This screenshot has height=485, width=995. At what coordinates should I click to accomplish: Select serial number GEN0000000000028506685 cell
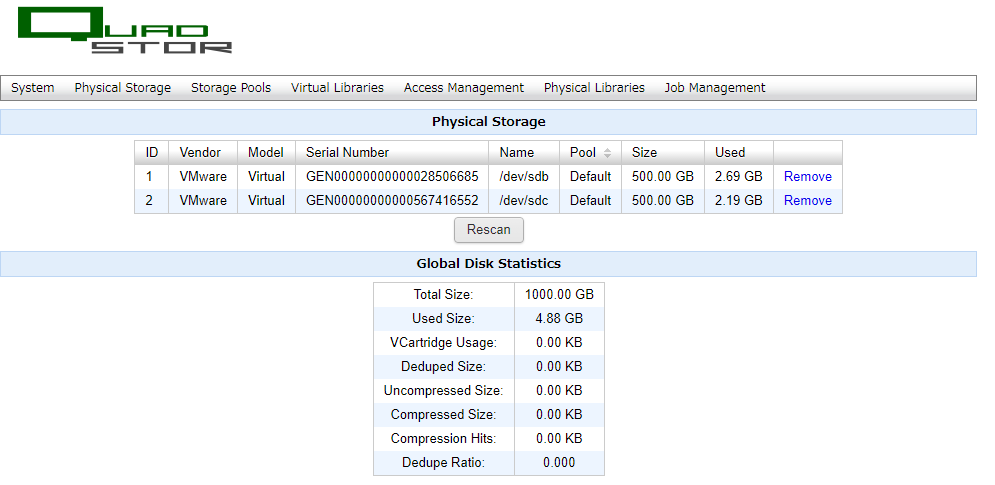(x=392, y=176)
